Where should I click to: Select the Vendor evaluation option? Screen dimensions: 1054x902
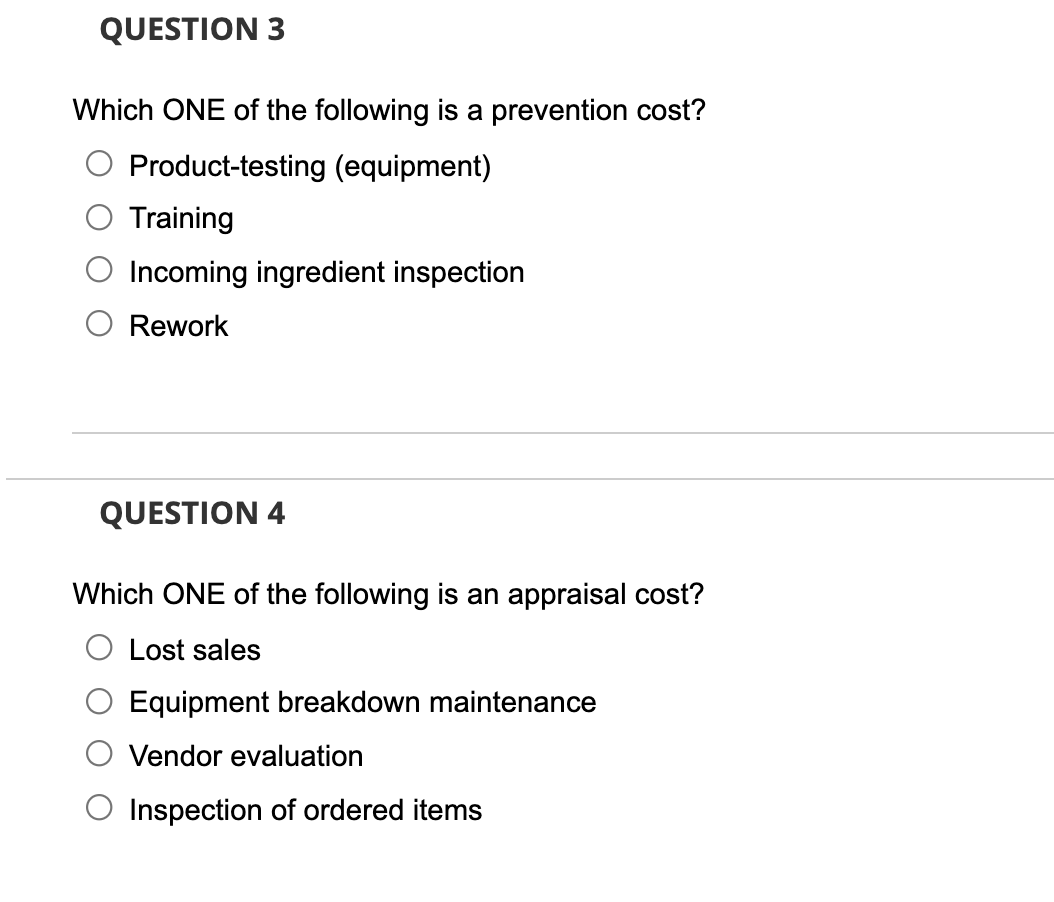[x=99, y=753]
